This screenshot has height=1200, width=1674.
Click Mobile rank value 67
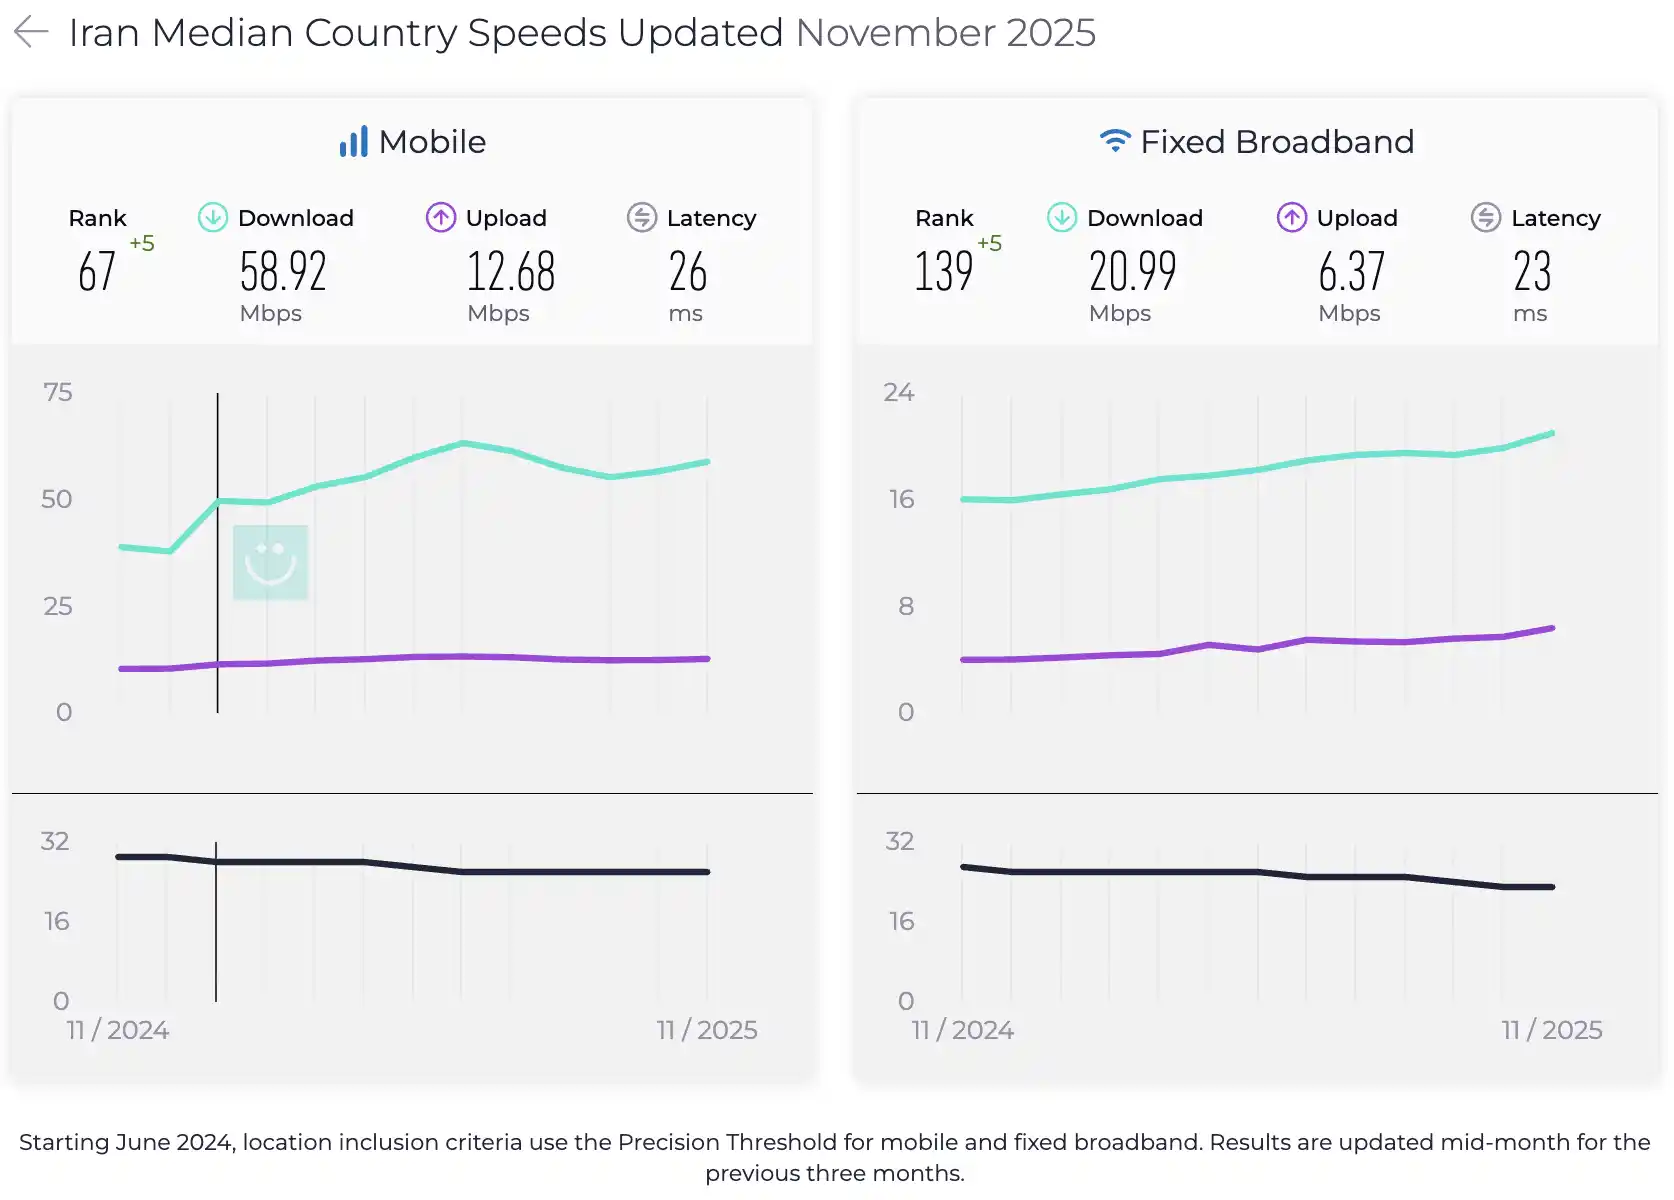coord(97,272)
